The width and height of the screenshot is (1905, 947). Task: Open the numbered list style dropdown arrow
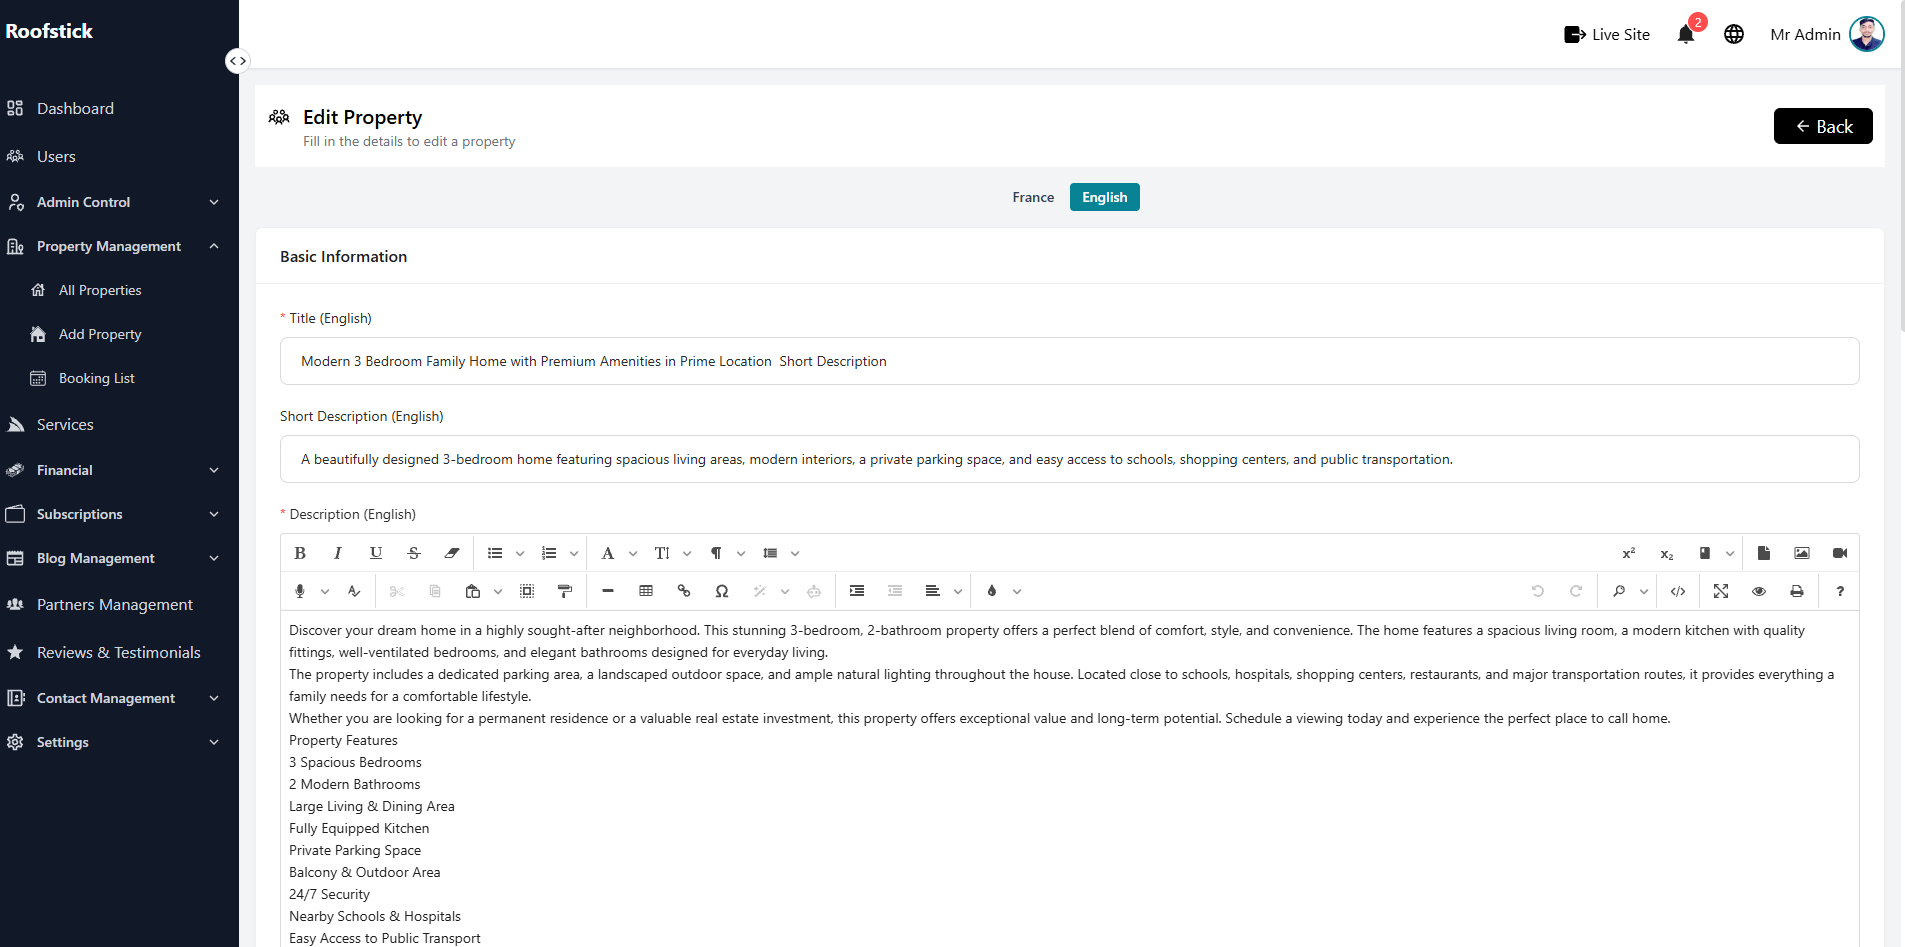(574, 553)
